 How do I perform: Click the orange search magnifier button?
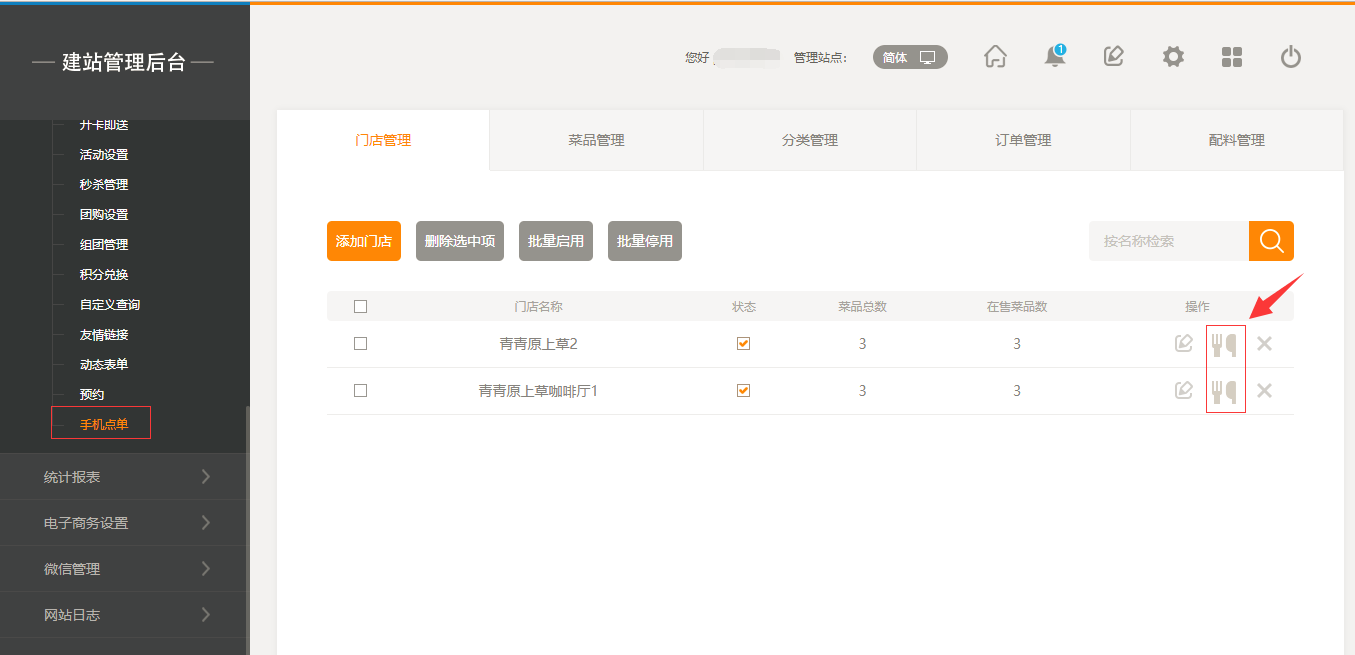point(1271,241)
